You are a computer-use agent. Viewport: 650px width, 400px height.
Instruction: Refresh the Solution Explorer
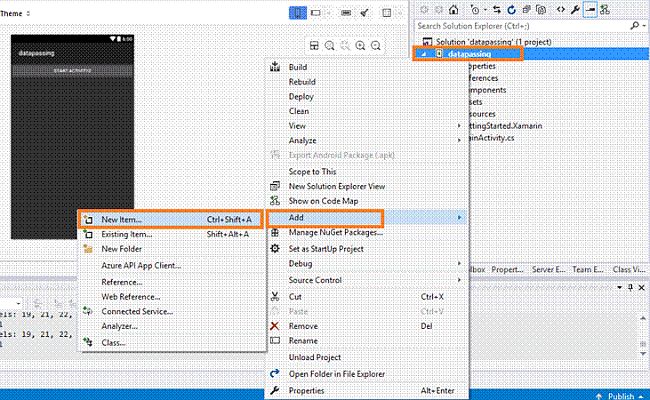(512, 10)
